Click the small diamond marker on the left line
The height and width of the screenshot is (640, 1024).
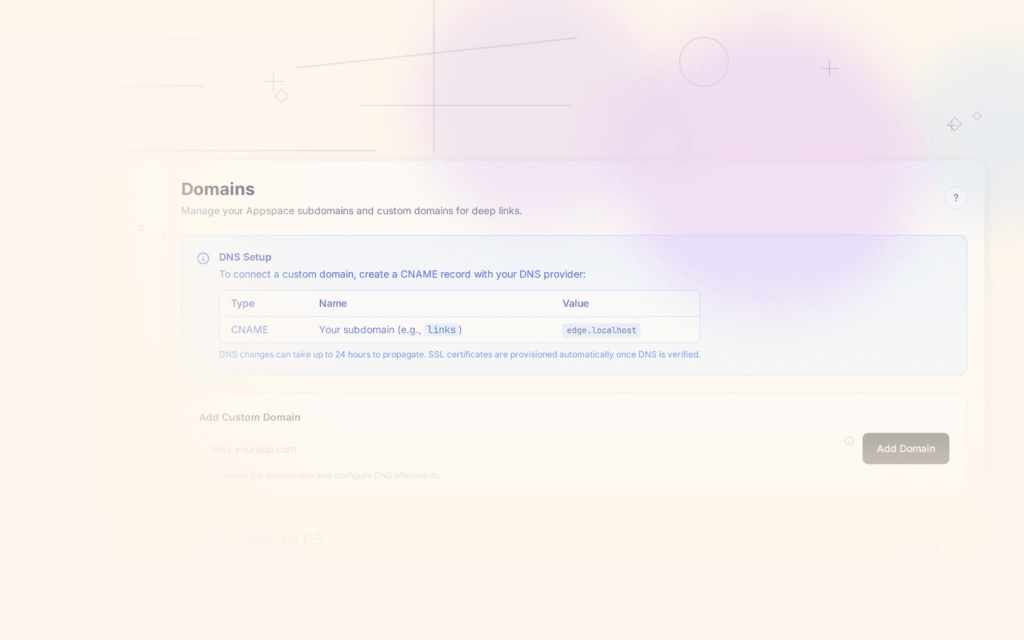coord(280,95)
